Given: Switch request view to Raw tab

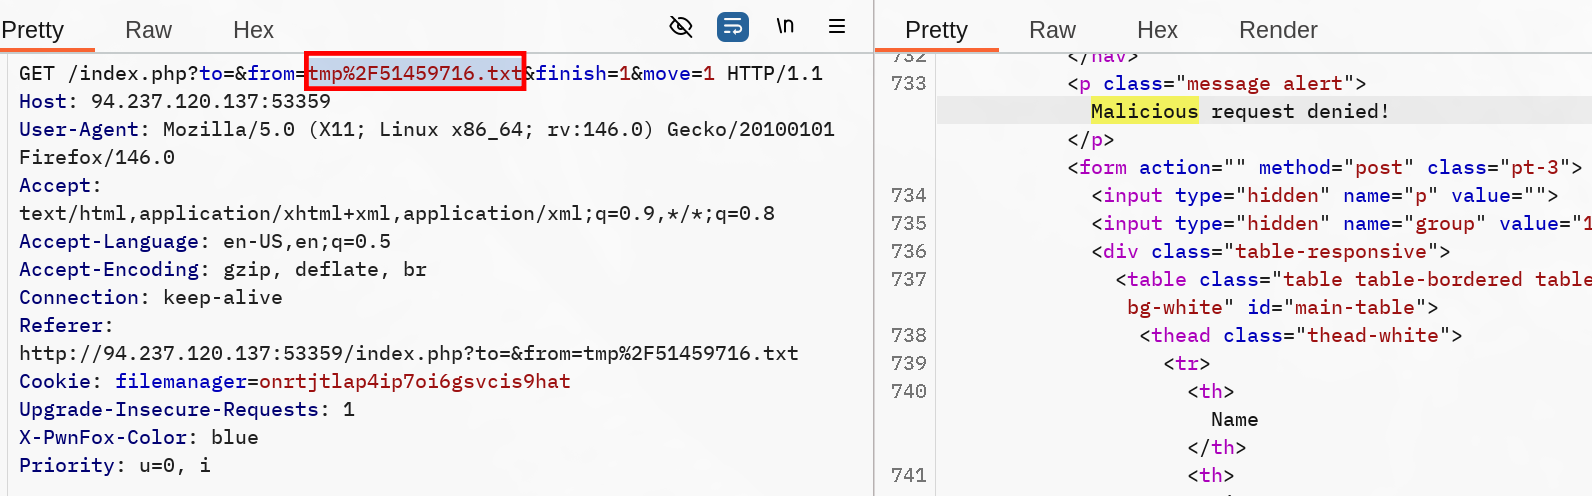Looking at the screenshot, I should point(148,30).
